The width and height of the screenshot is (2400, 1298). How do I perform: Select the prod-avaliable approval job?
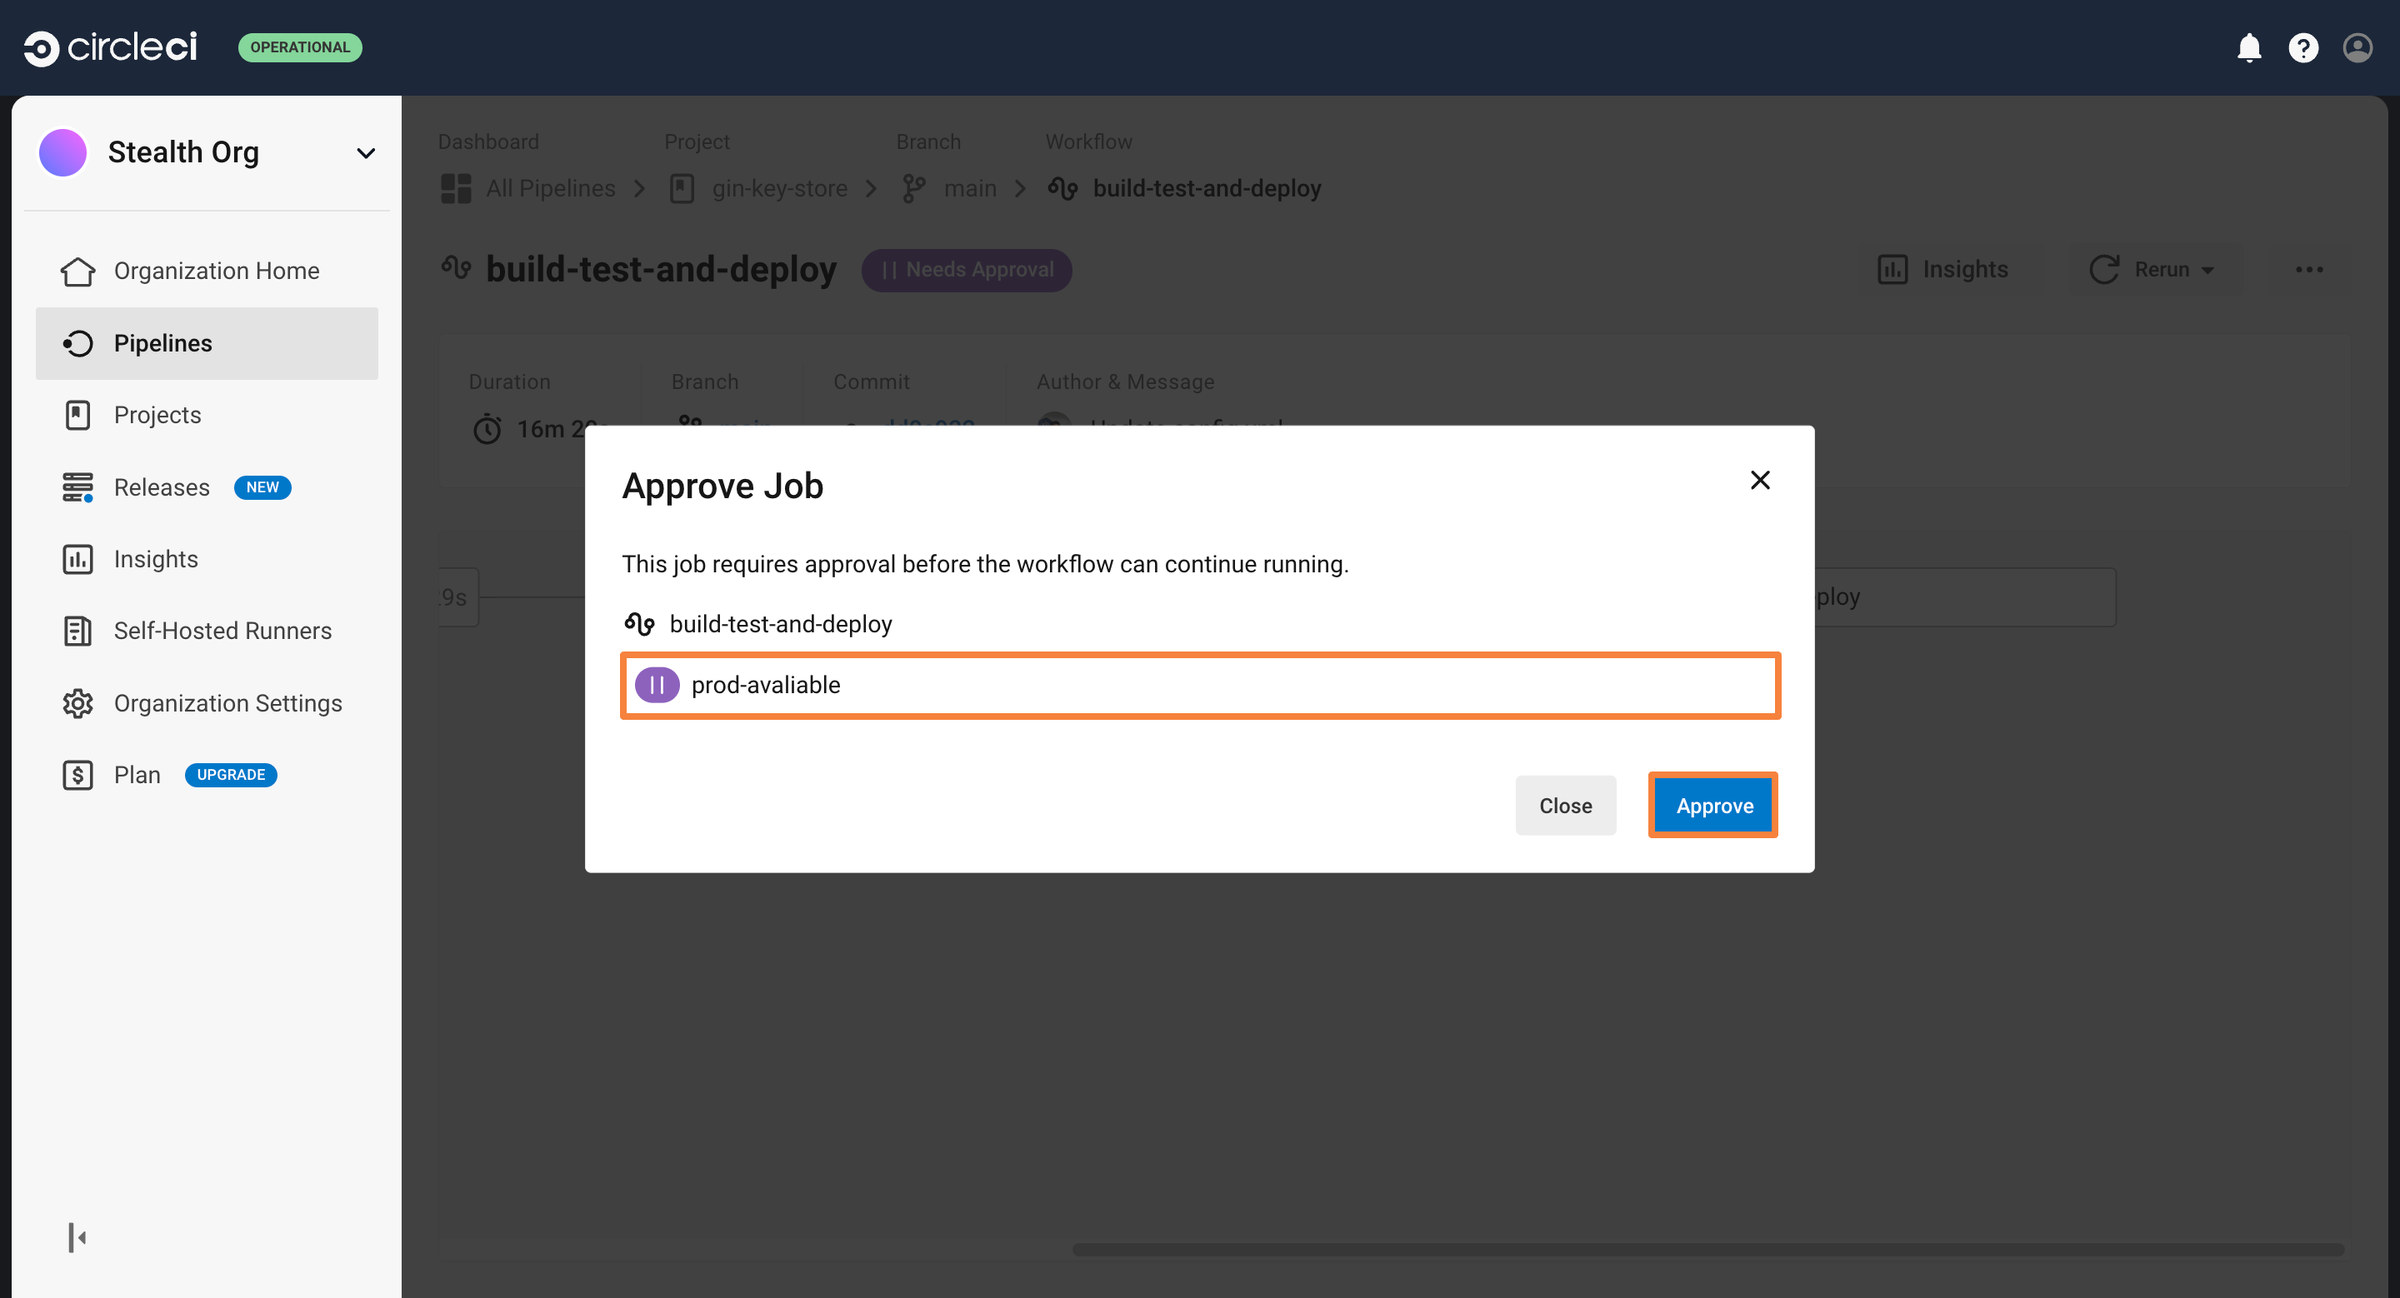[x=1199, y=685]
